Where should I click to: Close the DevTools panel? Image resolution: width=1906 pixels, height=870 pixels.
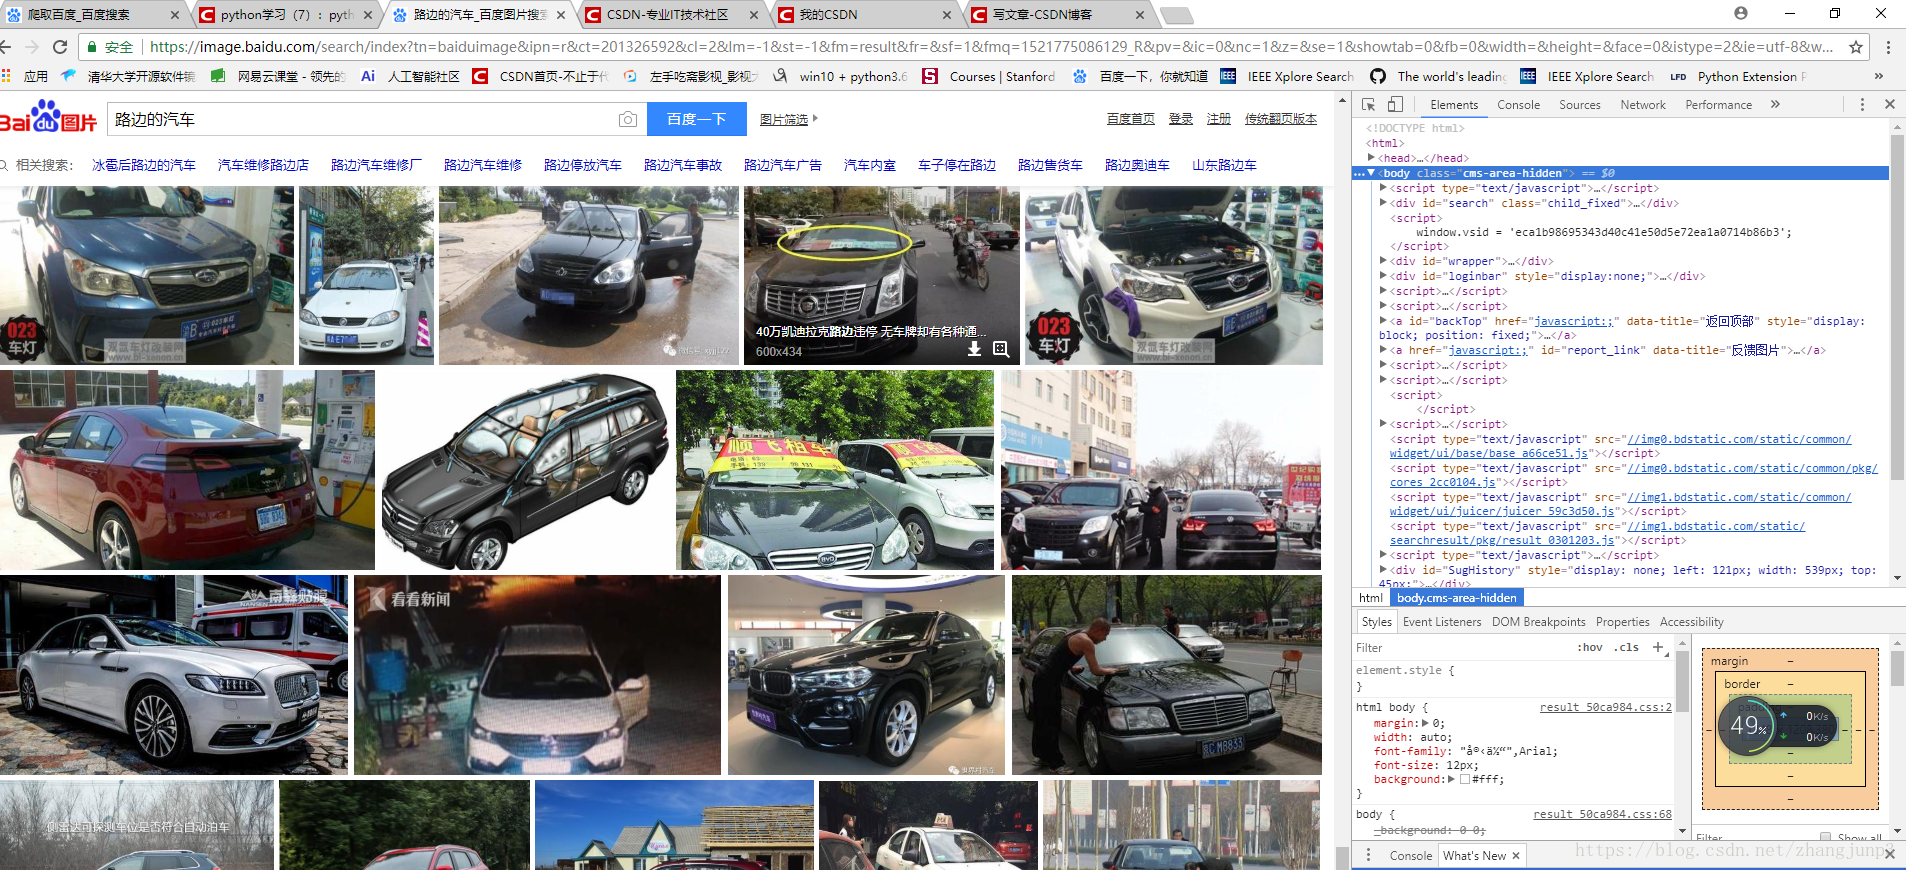(1890, 104)
